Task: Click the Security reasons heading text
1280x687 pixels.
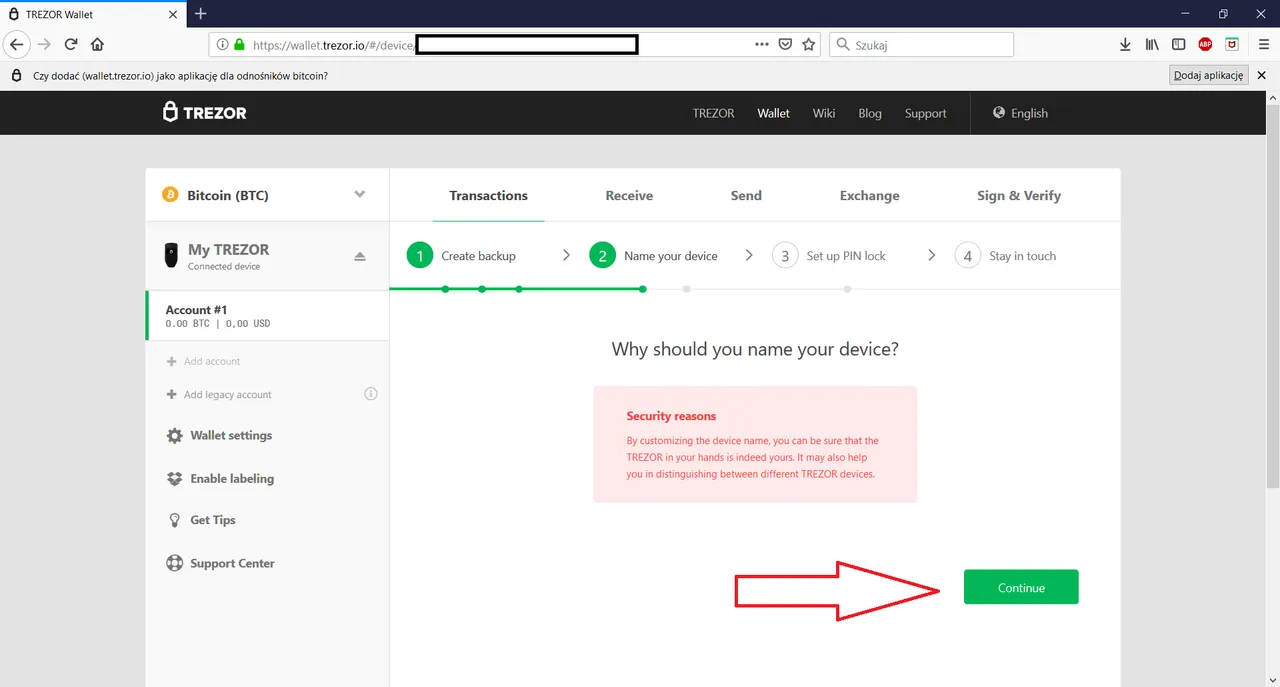Action: point(671,416)
